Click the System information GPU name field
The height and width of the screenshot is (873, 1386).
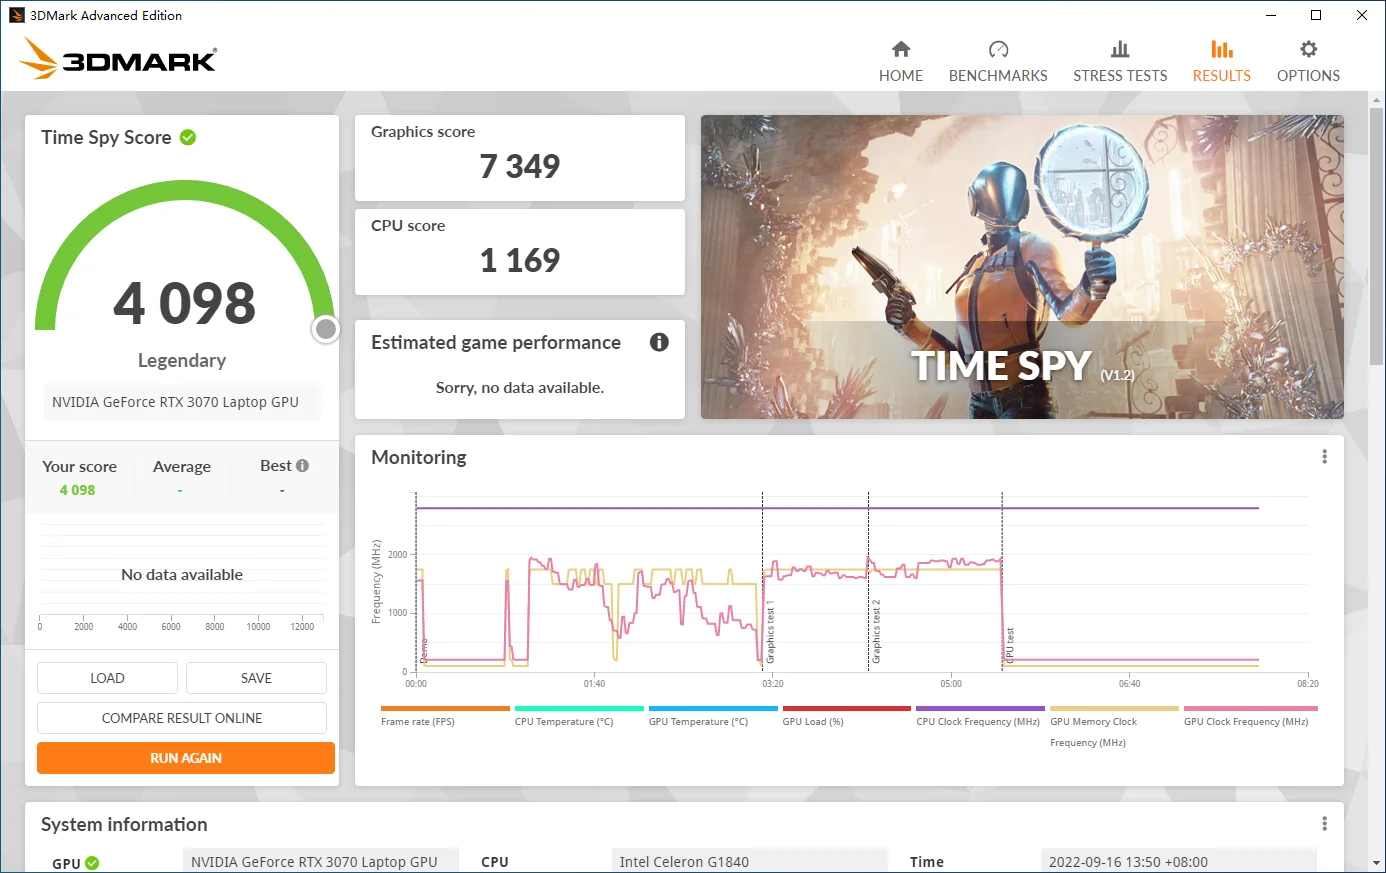321,862
